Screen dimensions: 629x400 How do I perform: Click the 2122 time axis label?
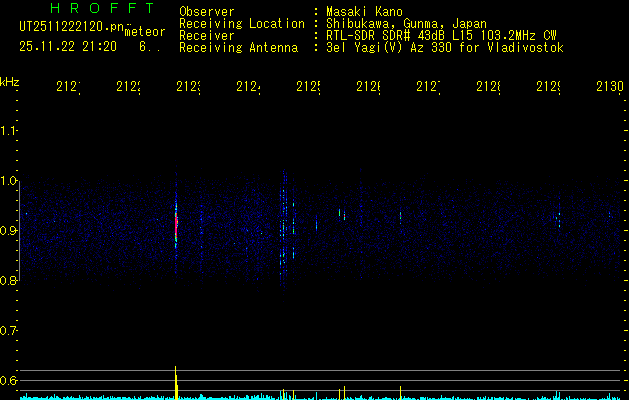click(128, 87)
